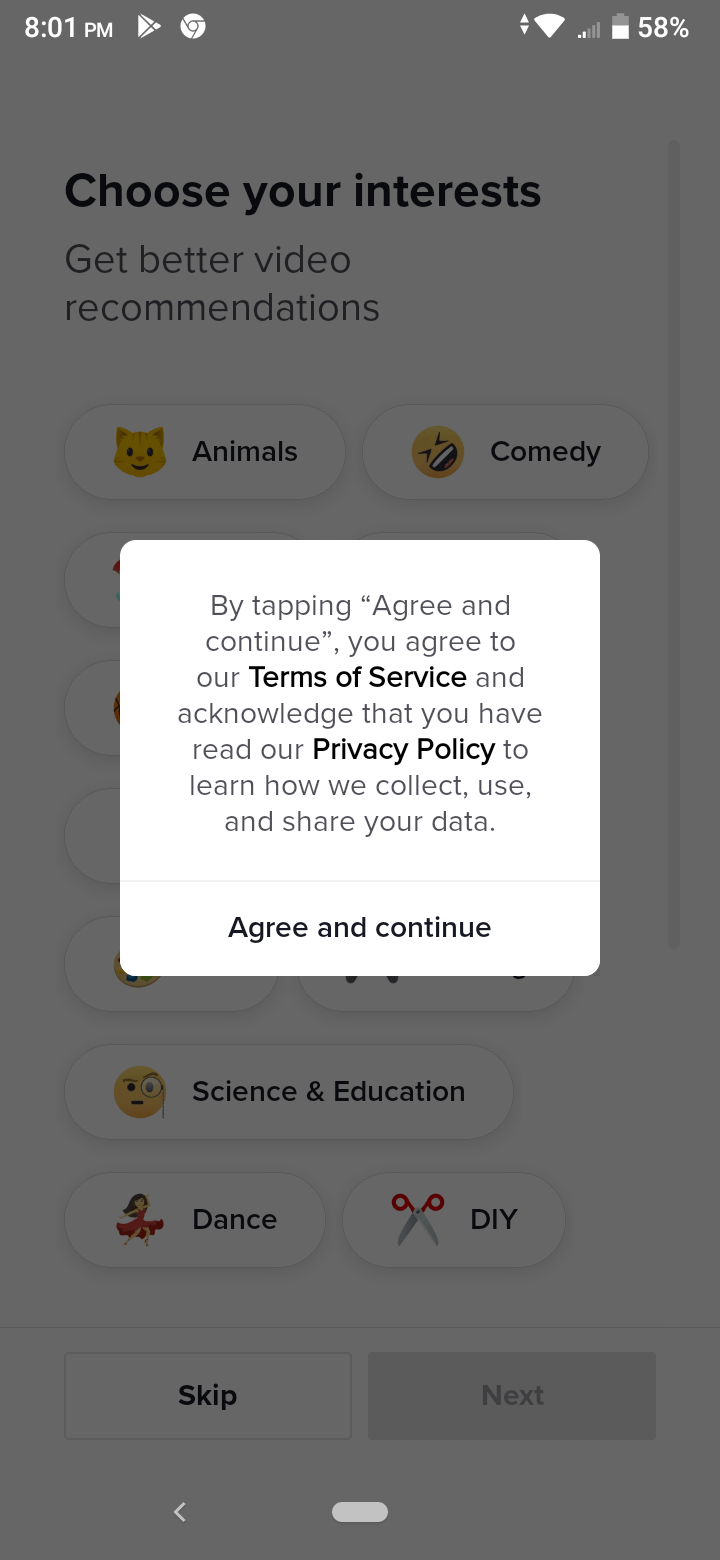Select the Animals interest chip
The height and width of the screenshot is (1560, 720).
tap(205, 452)
